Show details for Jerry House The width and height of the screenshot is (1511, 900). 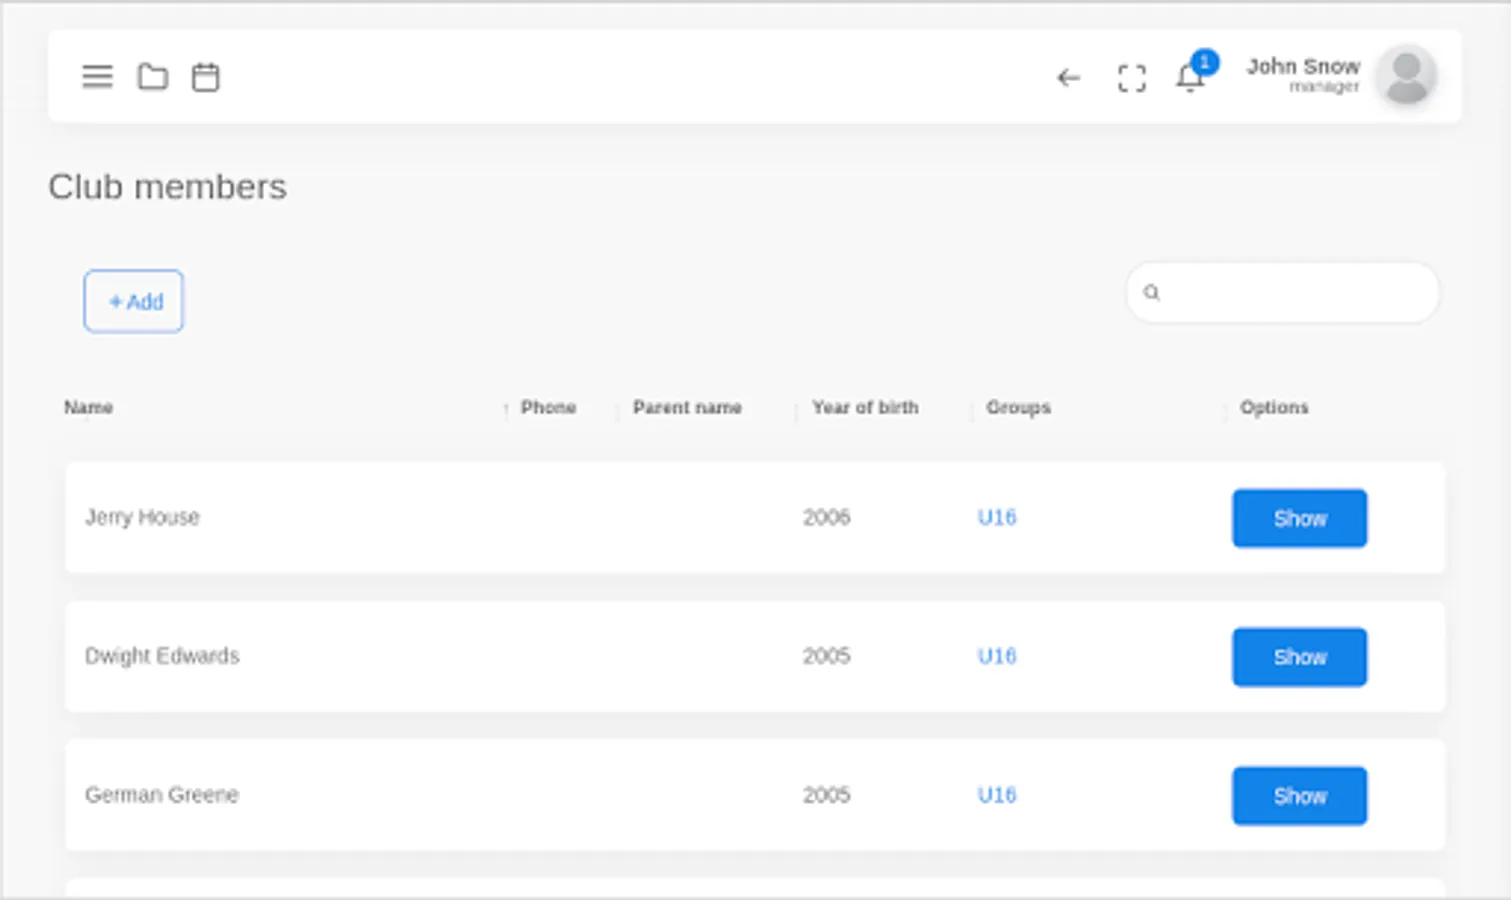(1299, 518)
